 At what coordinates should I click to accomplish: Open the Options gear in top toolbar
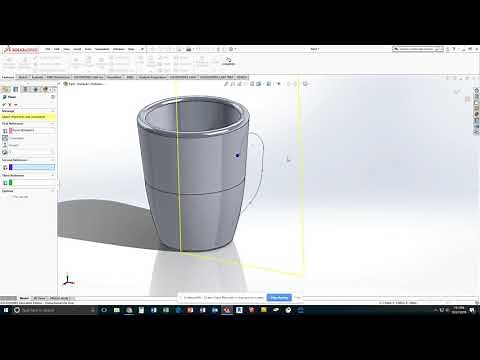(x=231, y=49)
